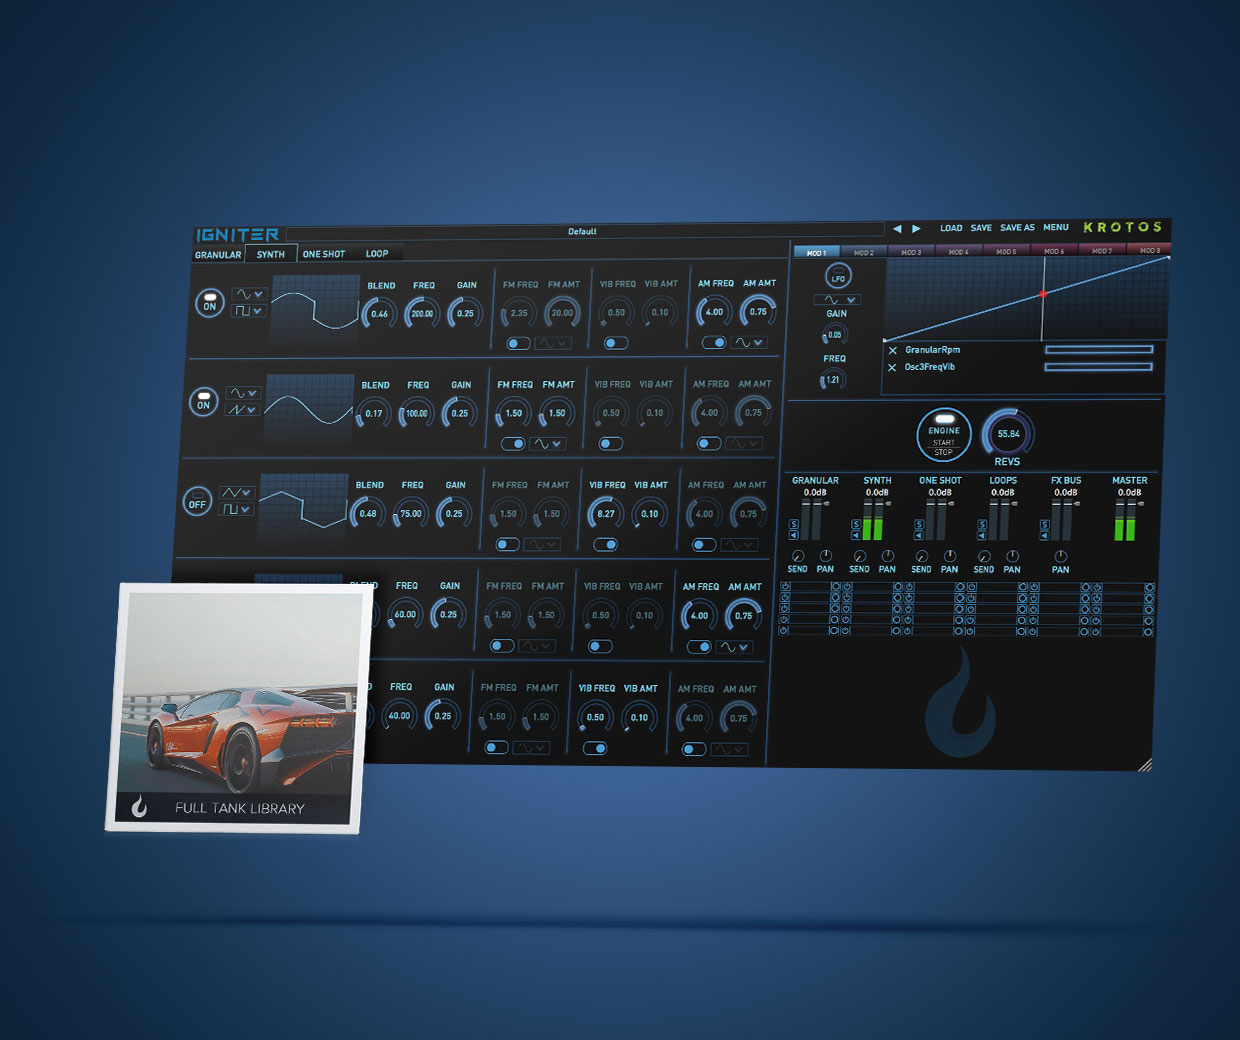Switch to the One Shot tab
The image size is (1240, 1040).
324,254
